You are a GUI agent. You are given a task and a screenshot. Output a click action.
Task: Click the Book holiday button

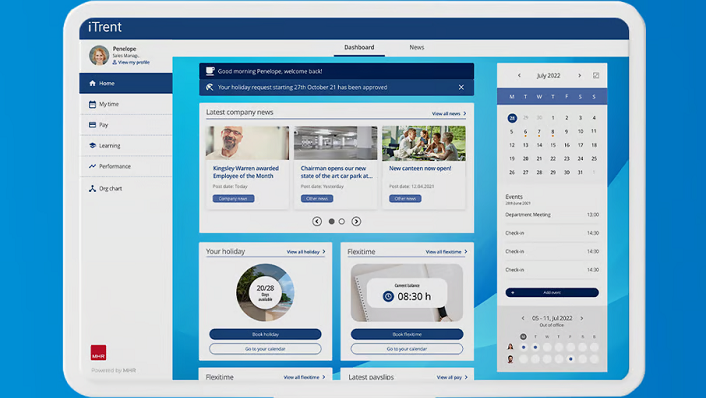coord(265,334)
